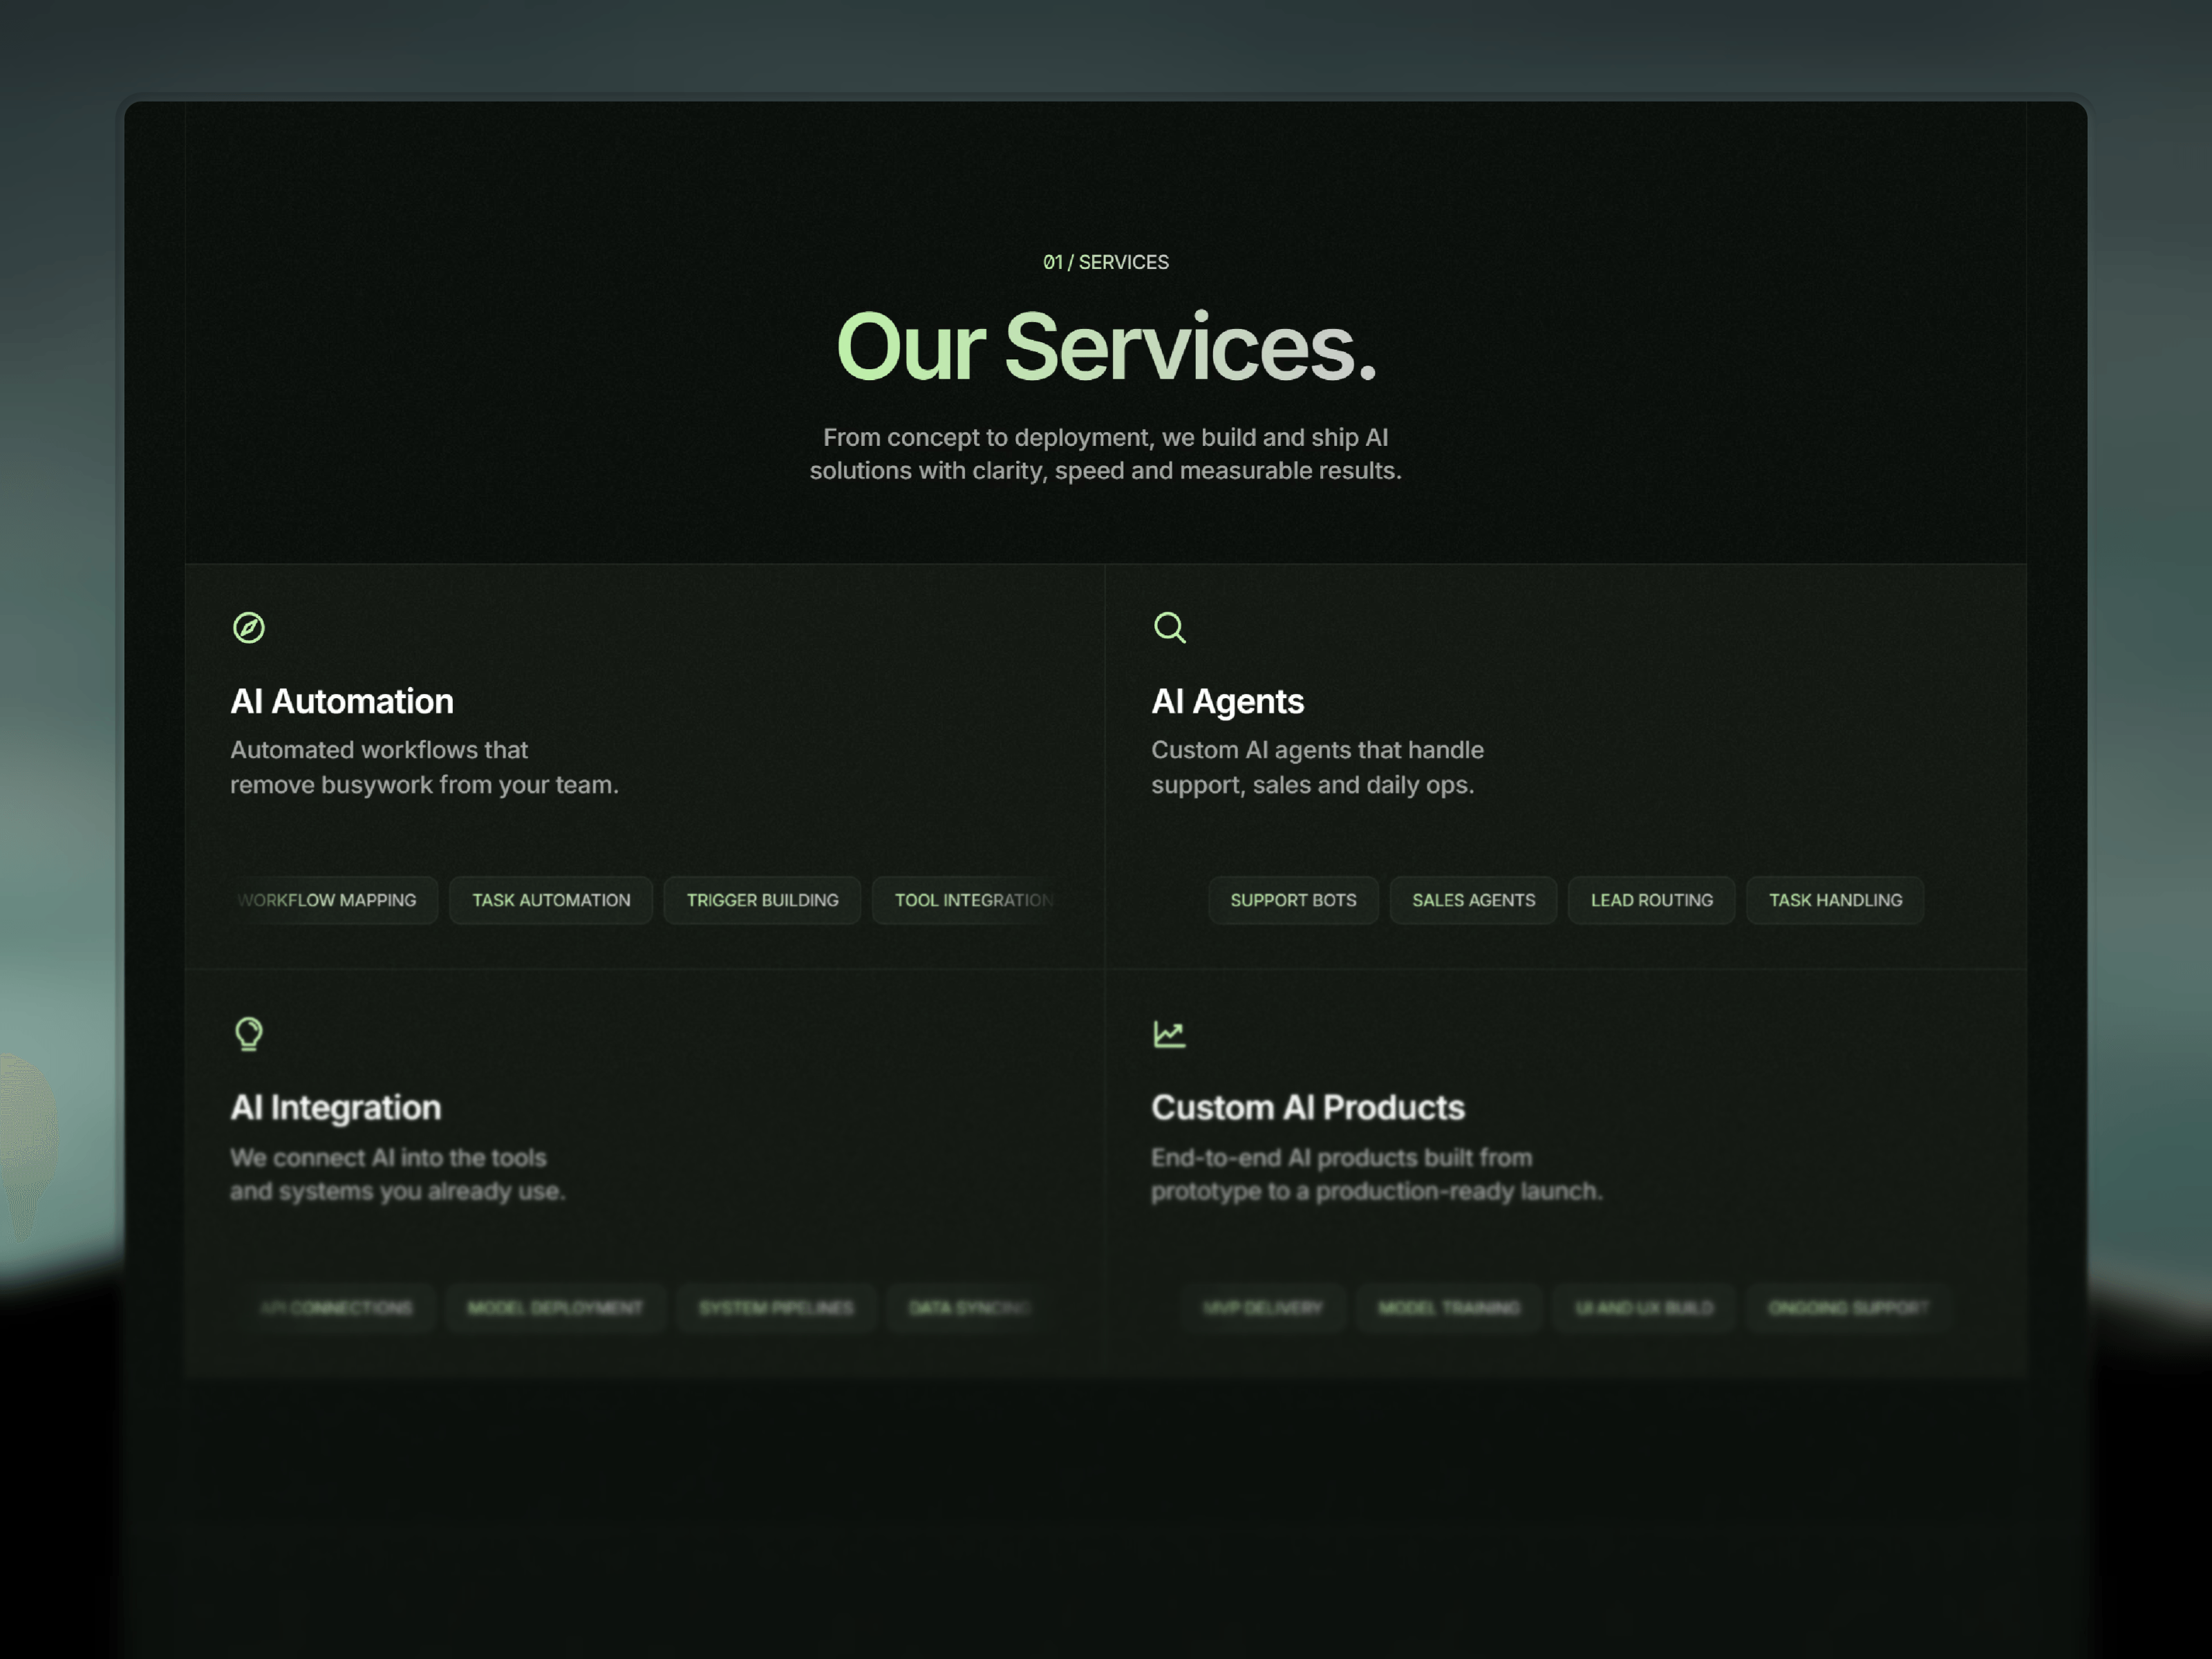Pick the DATA SYNCING tag
This screenshot has width=2212, height=1659.
tap(968, 1308)
